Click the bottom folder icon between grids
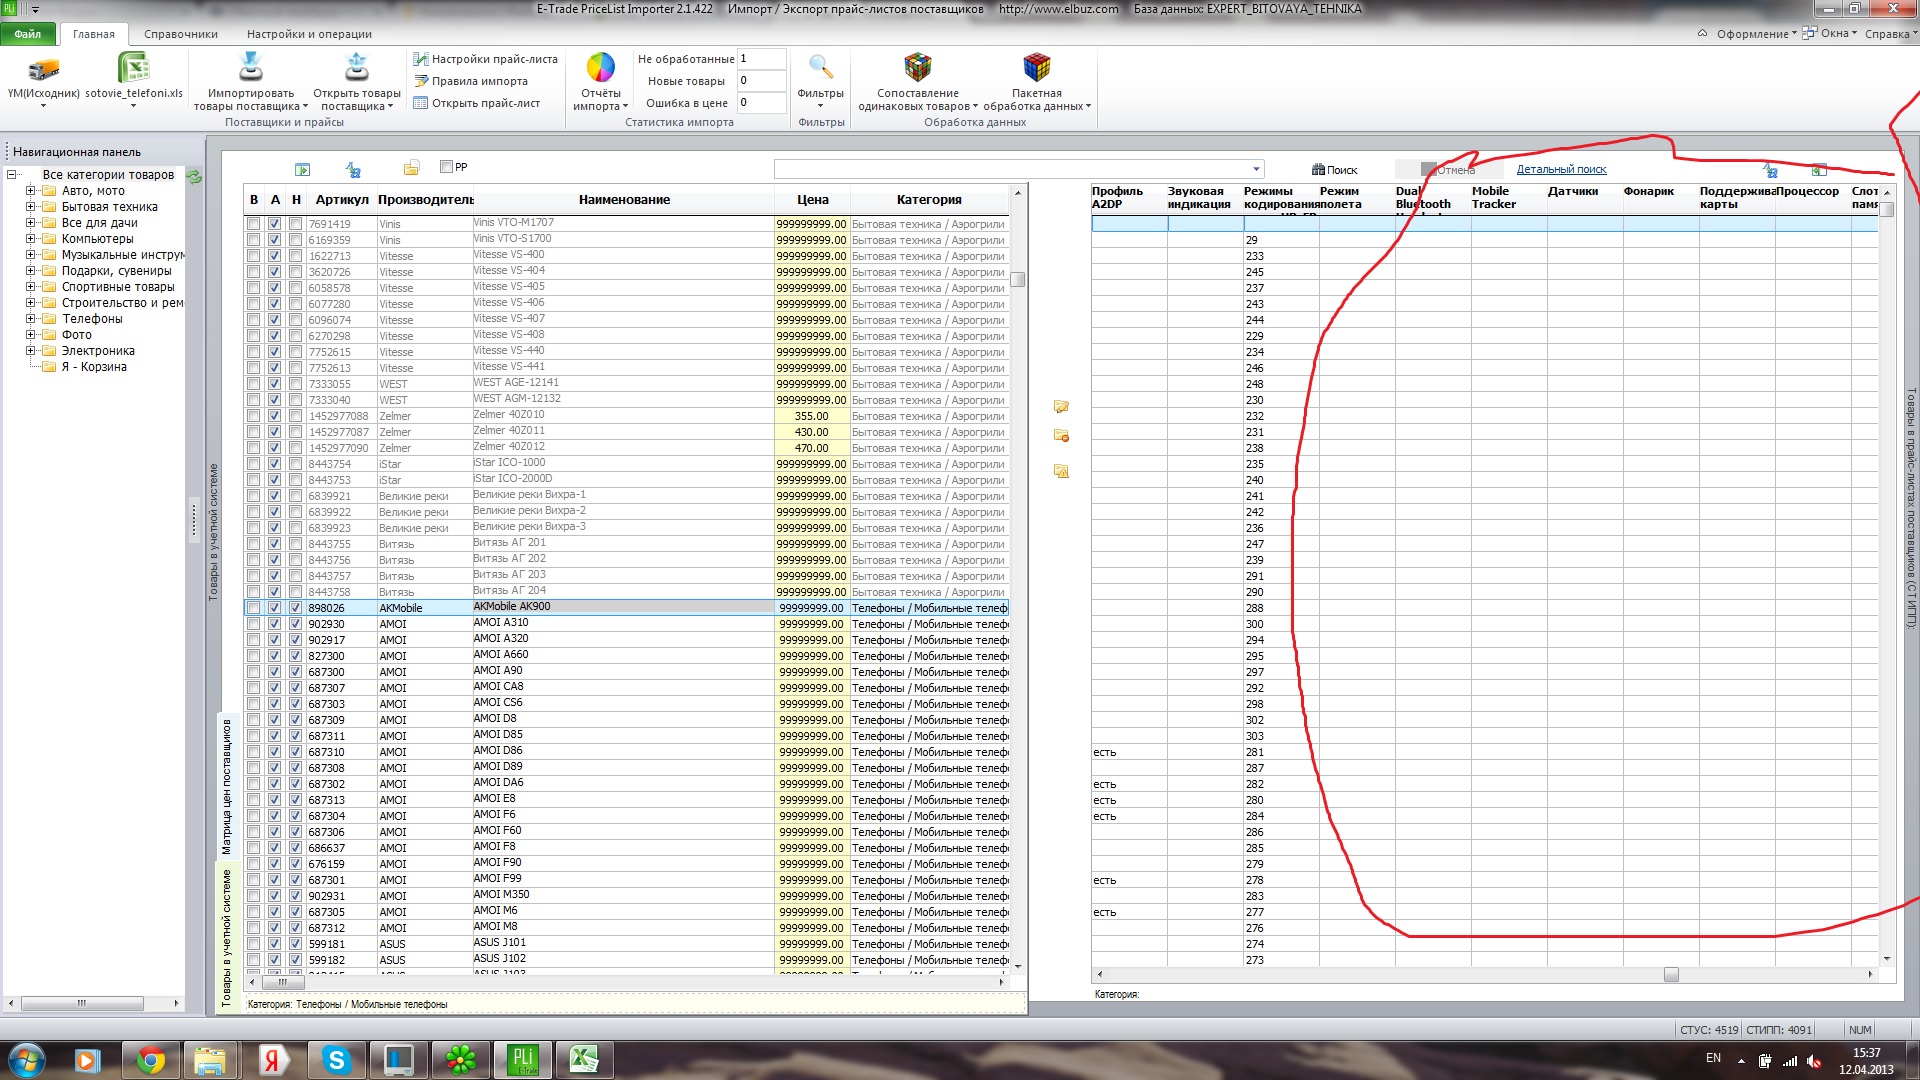The height and width of the screenshot is (1080, 1920). pyautogui.click(x=1061, y=471)
